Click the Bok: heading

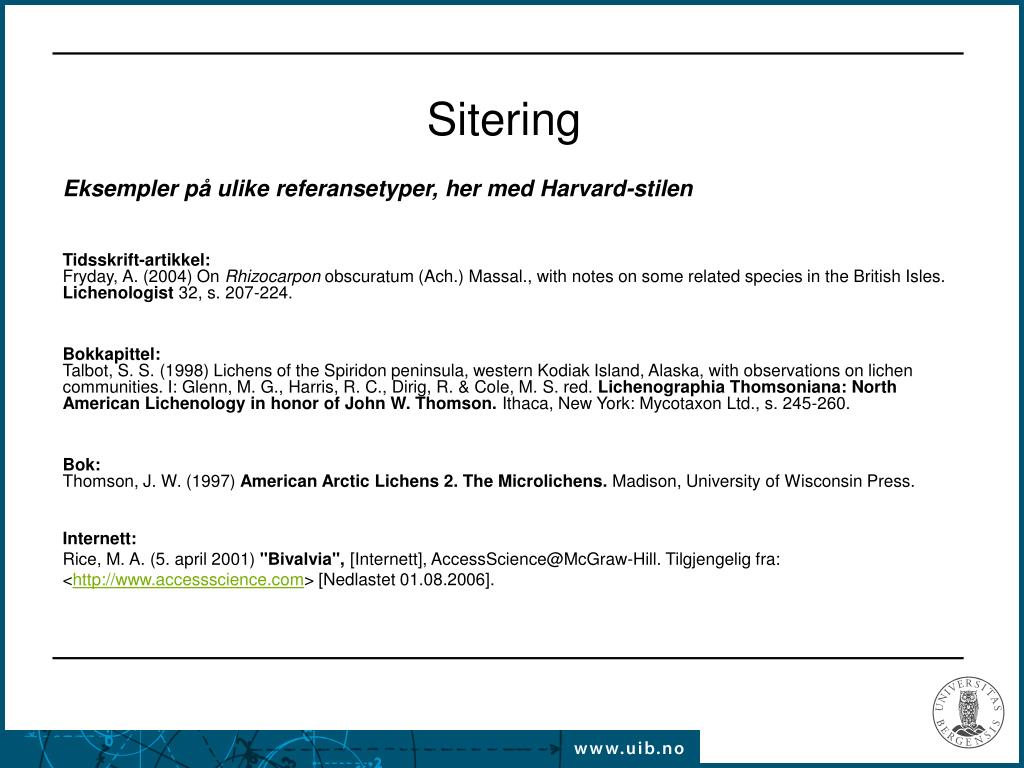[x=82, y=464]
